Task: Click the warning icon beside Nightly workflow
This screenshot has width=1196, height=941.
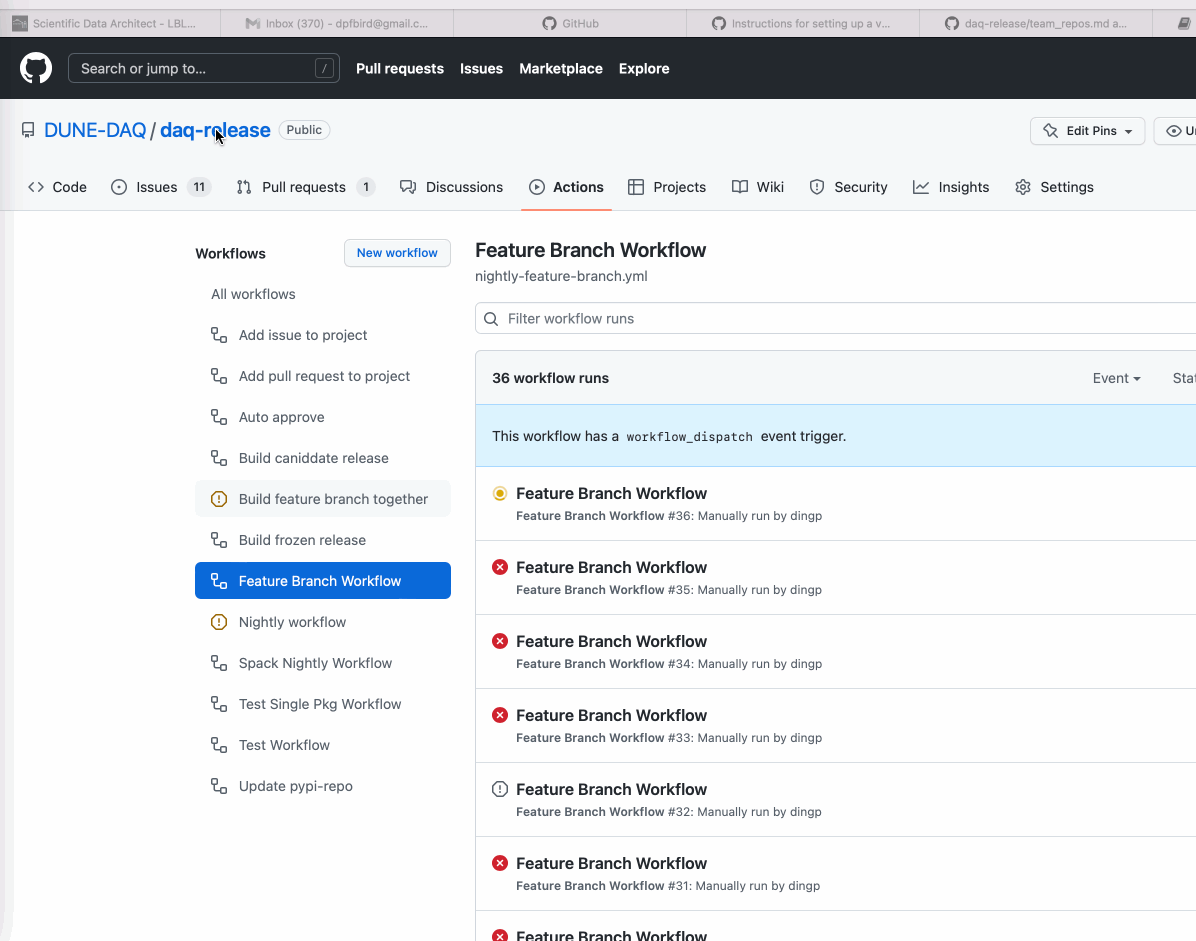Action: pos(219,621)
